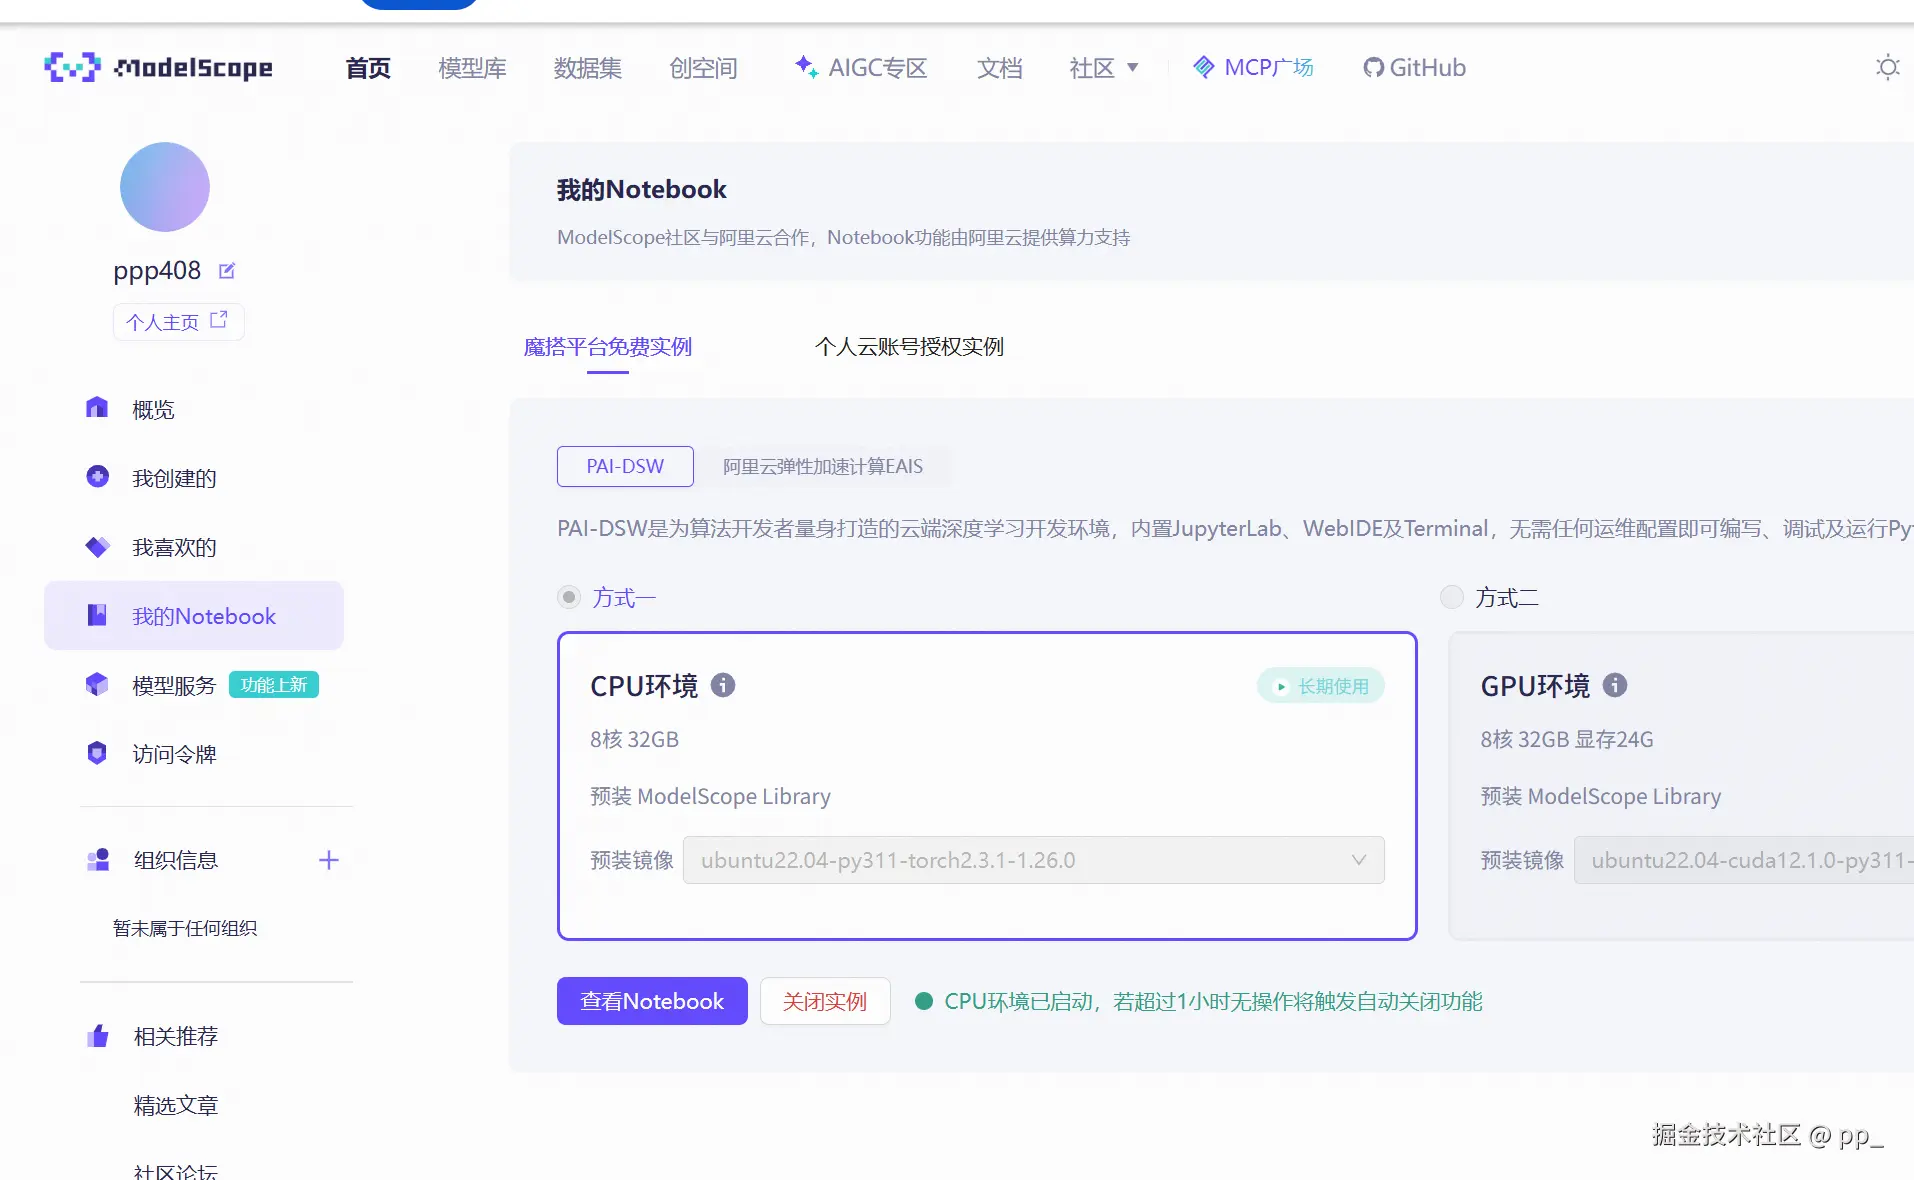The image size is (1914, 1180).
Task: Click the 访问令牌 shield icon
Action: click(x=97, y=753)
